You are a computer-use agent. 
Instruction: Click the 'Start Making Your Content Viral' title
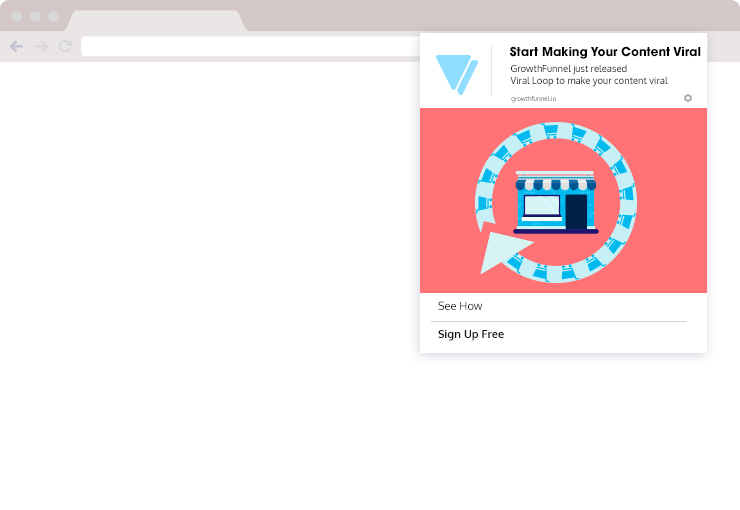[604, 52]
